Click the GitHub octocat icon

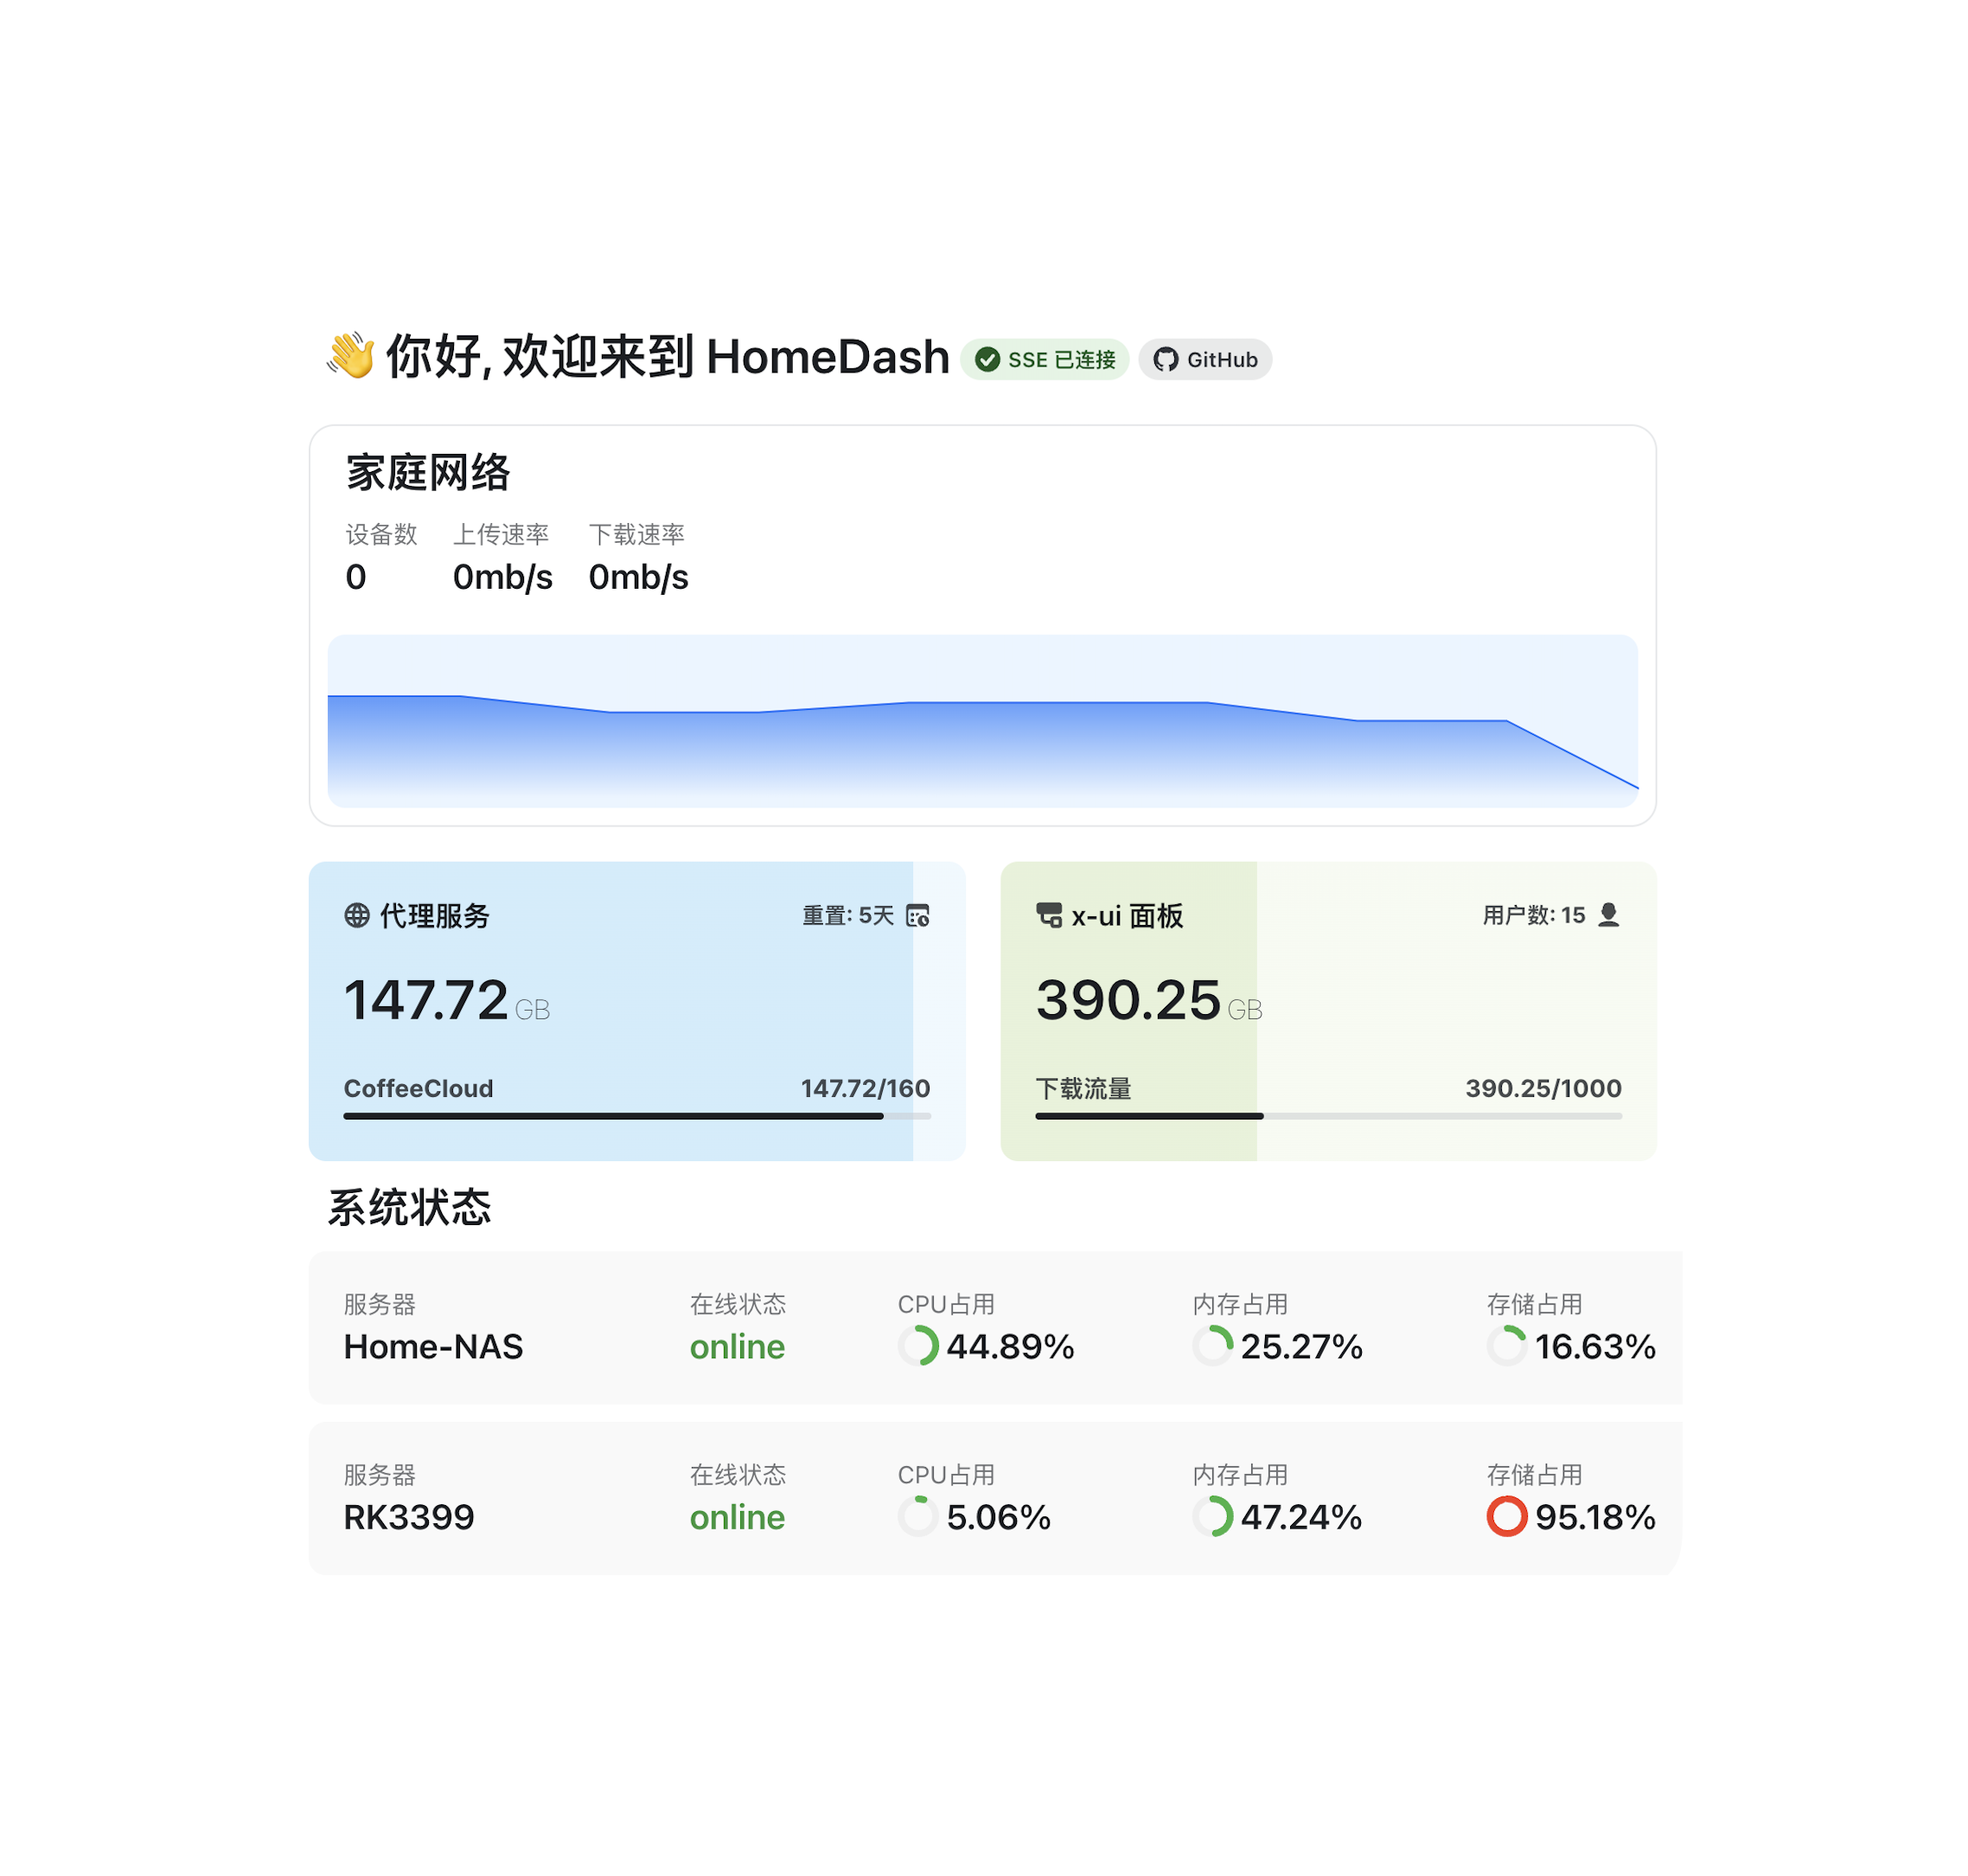point(1165,360)
